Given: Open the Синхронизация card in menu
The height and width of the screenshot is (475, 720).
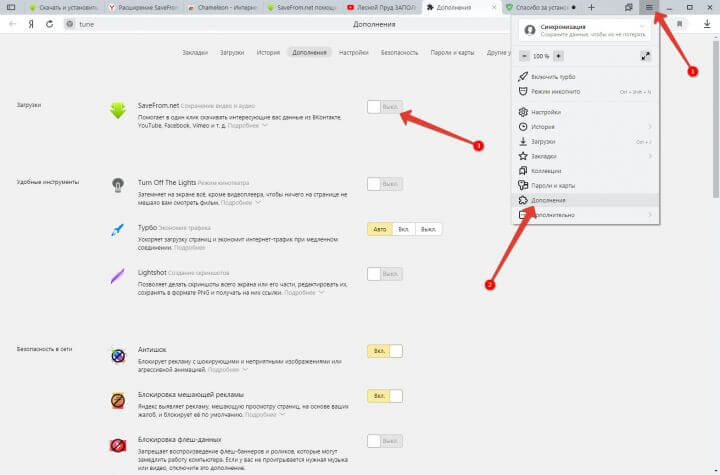Looking at the screenshot, I should 585,30.
